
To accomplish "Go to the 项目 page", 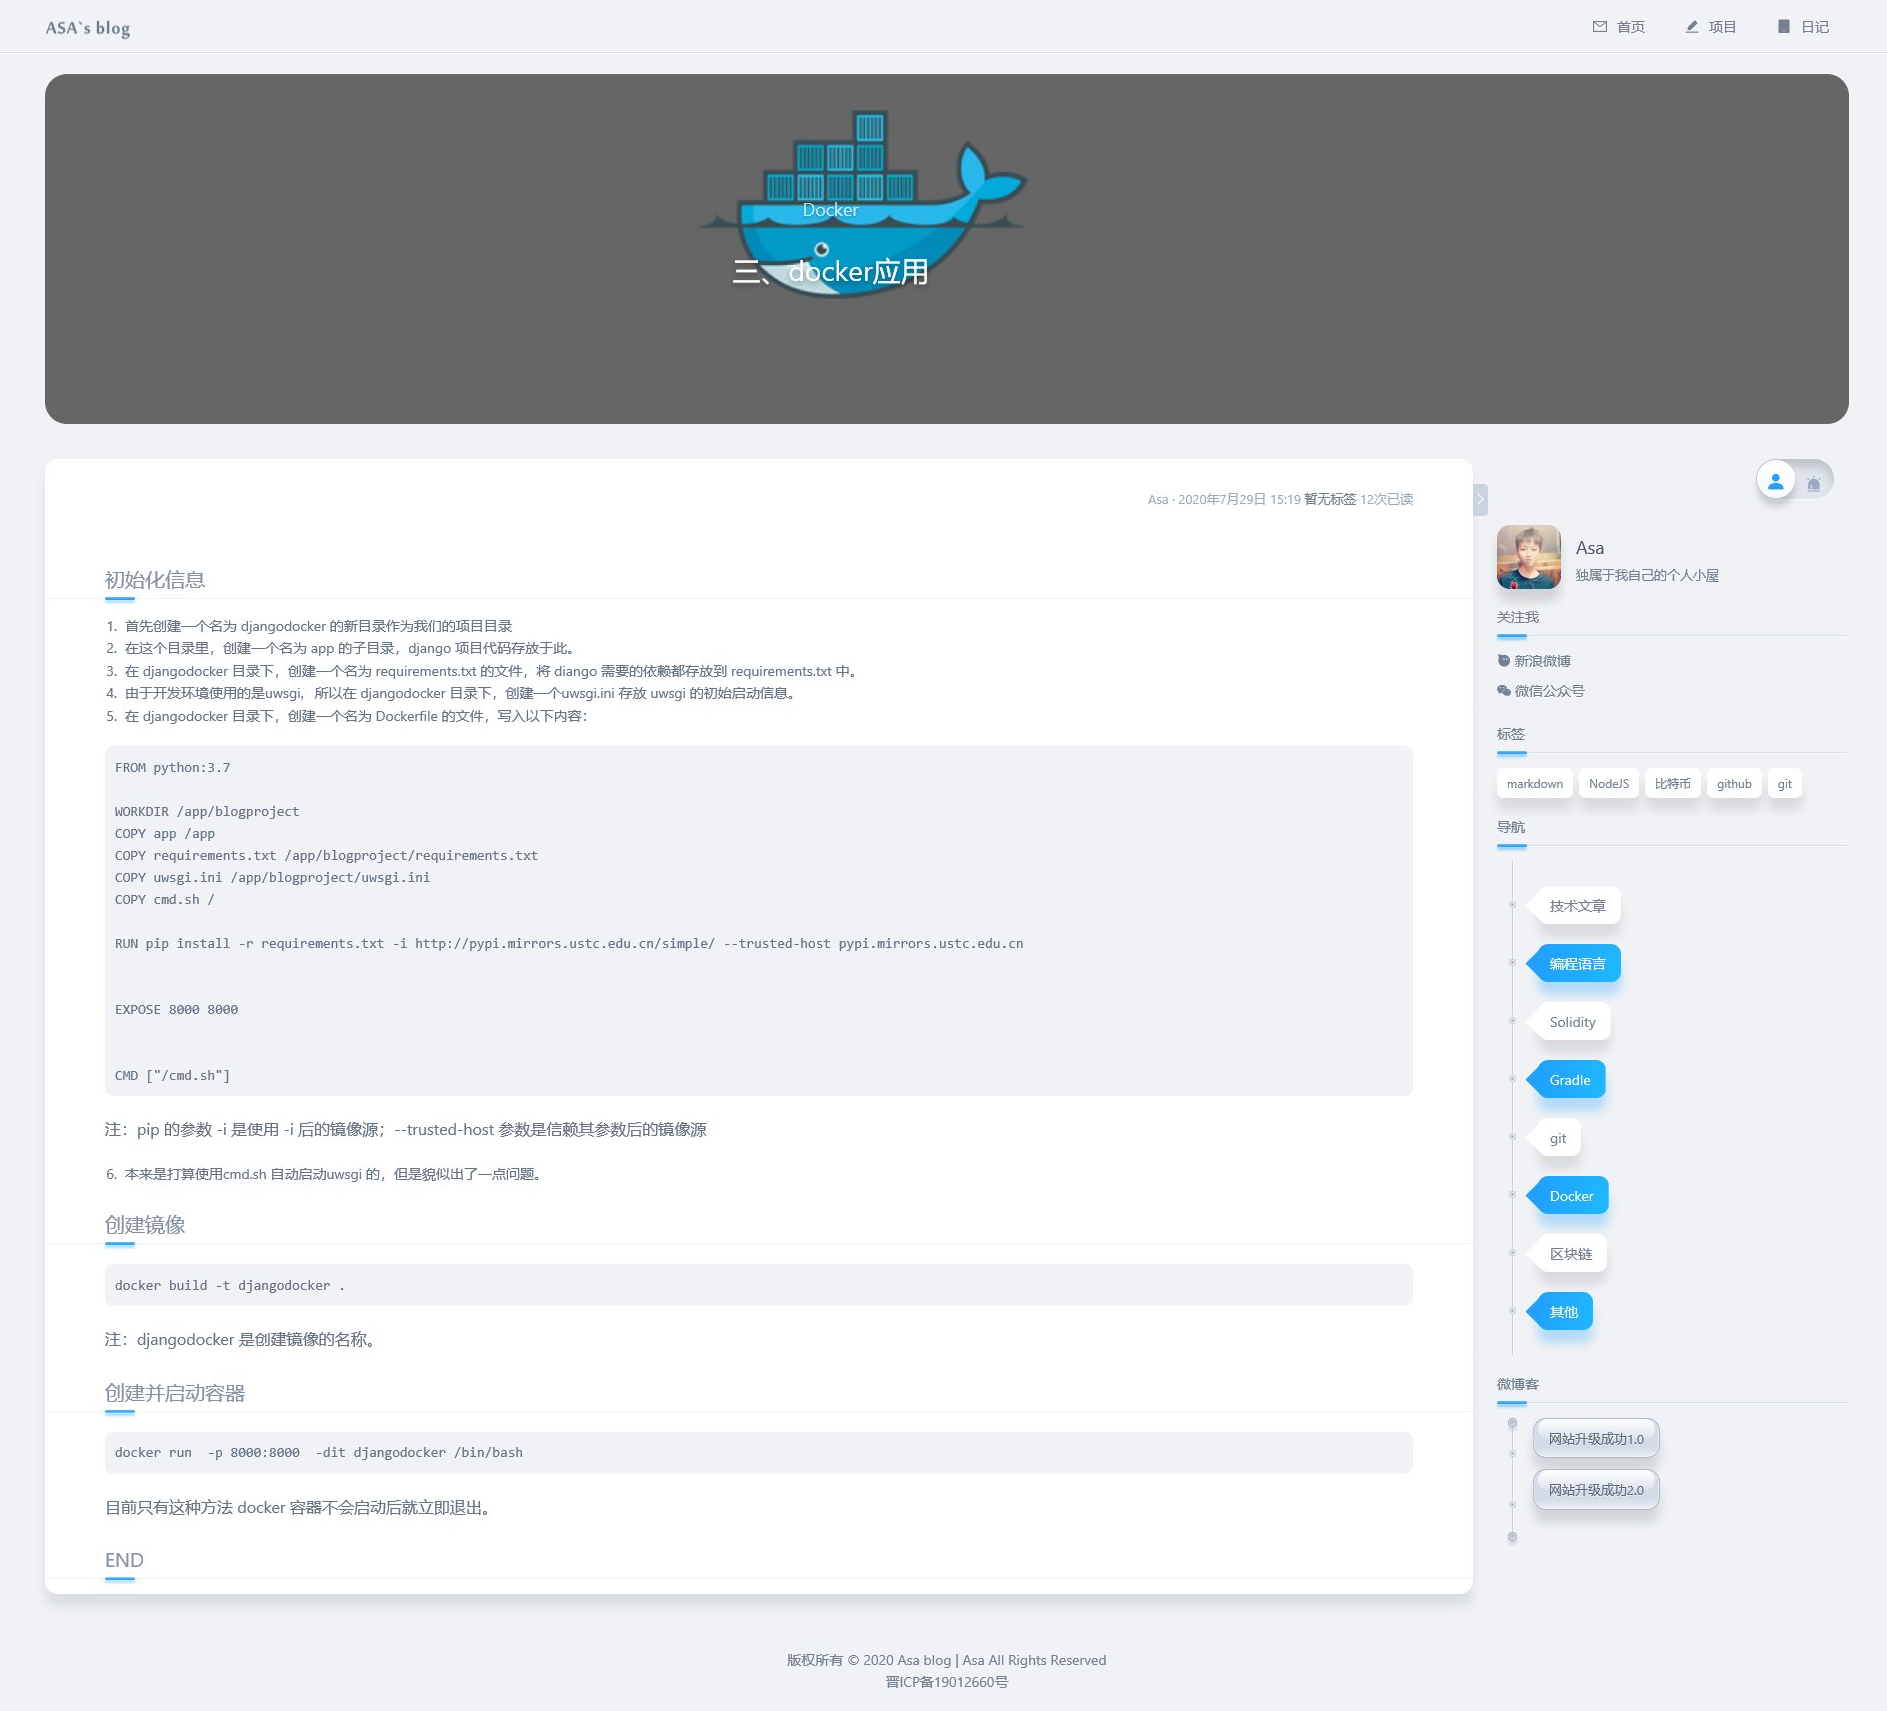I will [x=1721, y=27].
